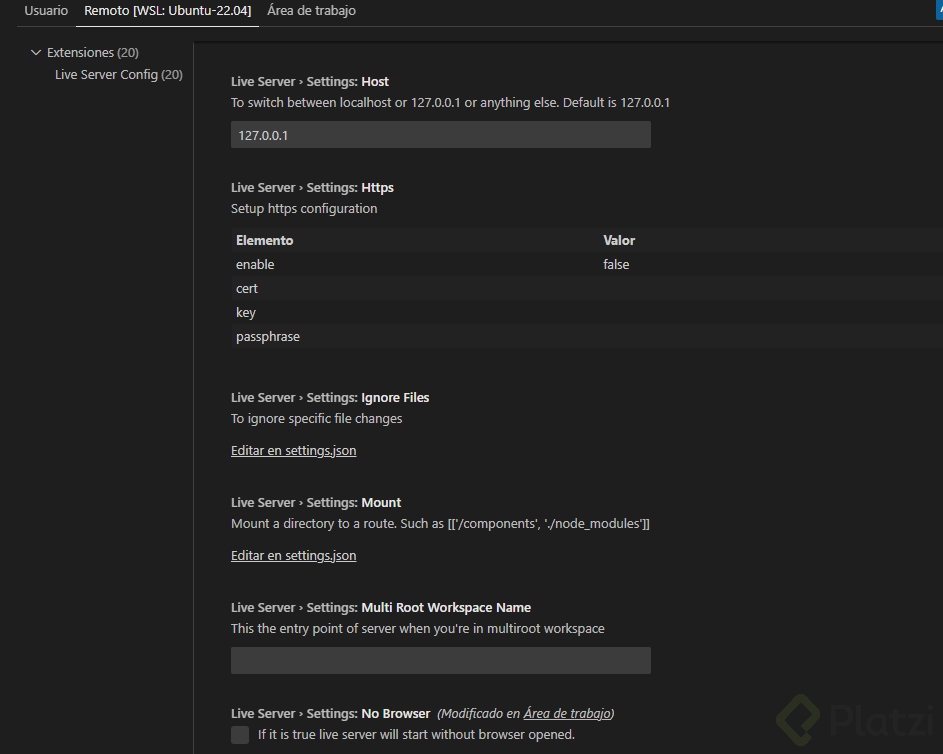Click the Settings: Mount heading
This screenshot has width=943, height=754.
tap(316, 503)
